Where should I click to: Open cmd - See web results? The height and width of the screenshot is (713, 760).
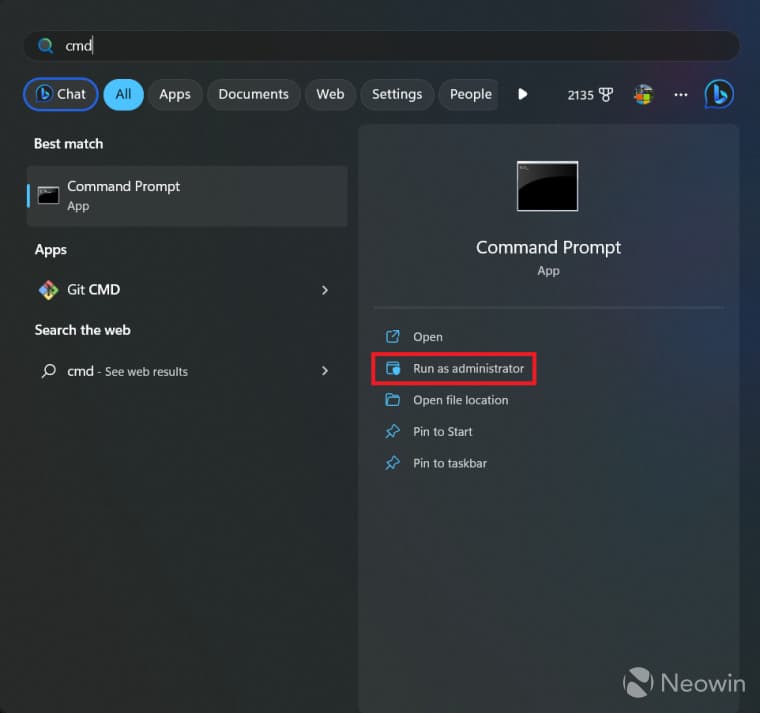187,371
